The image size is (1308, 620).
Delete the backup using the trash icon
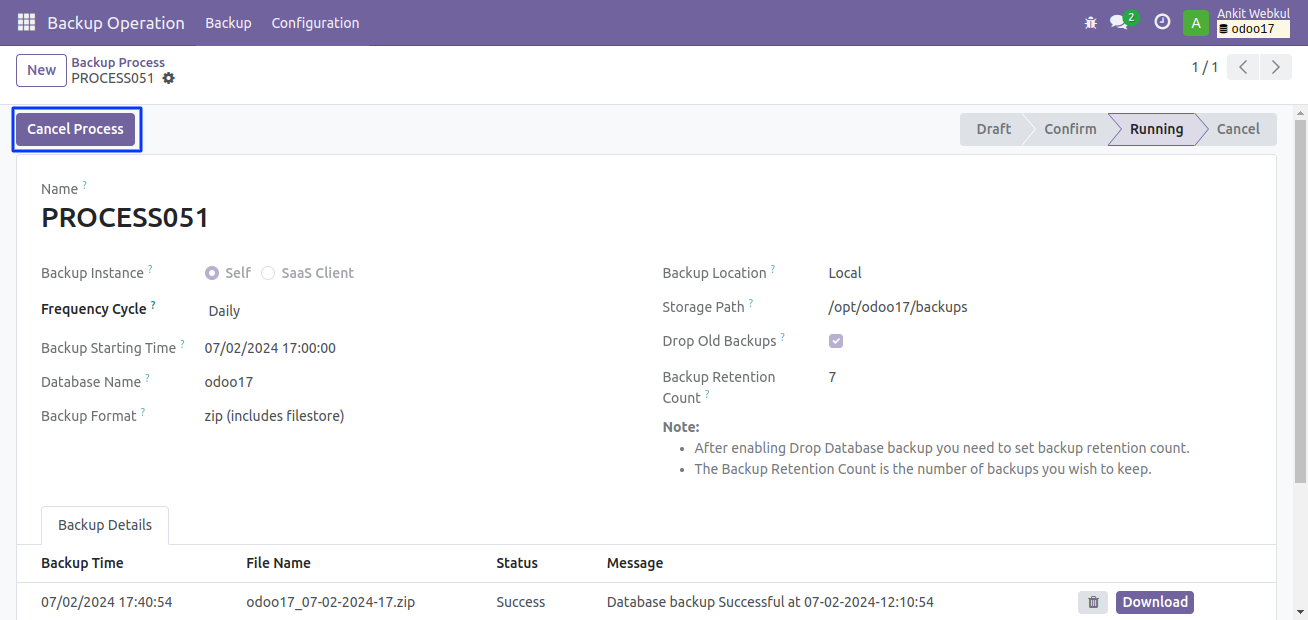(1093, 602)
